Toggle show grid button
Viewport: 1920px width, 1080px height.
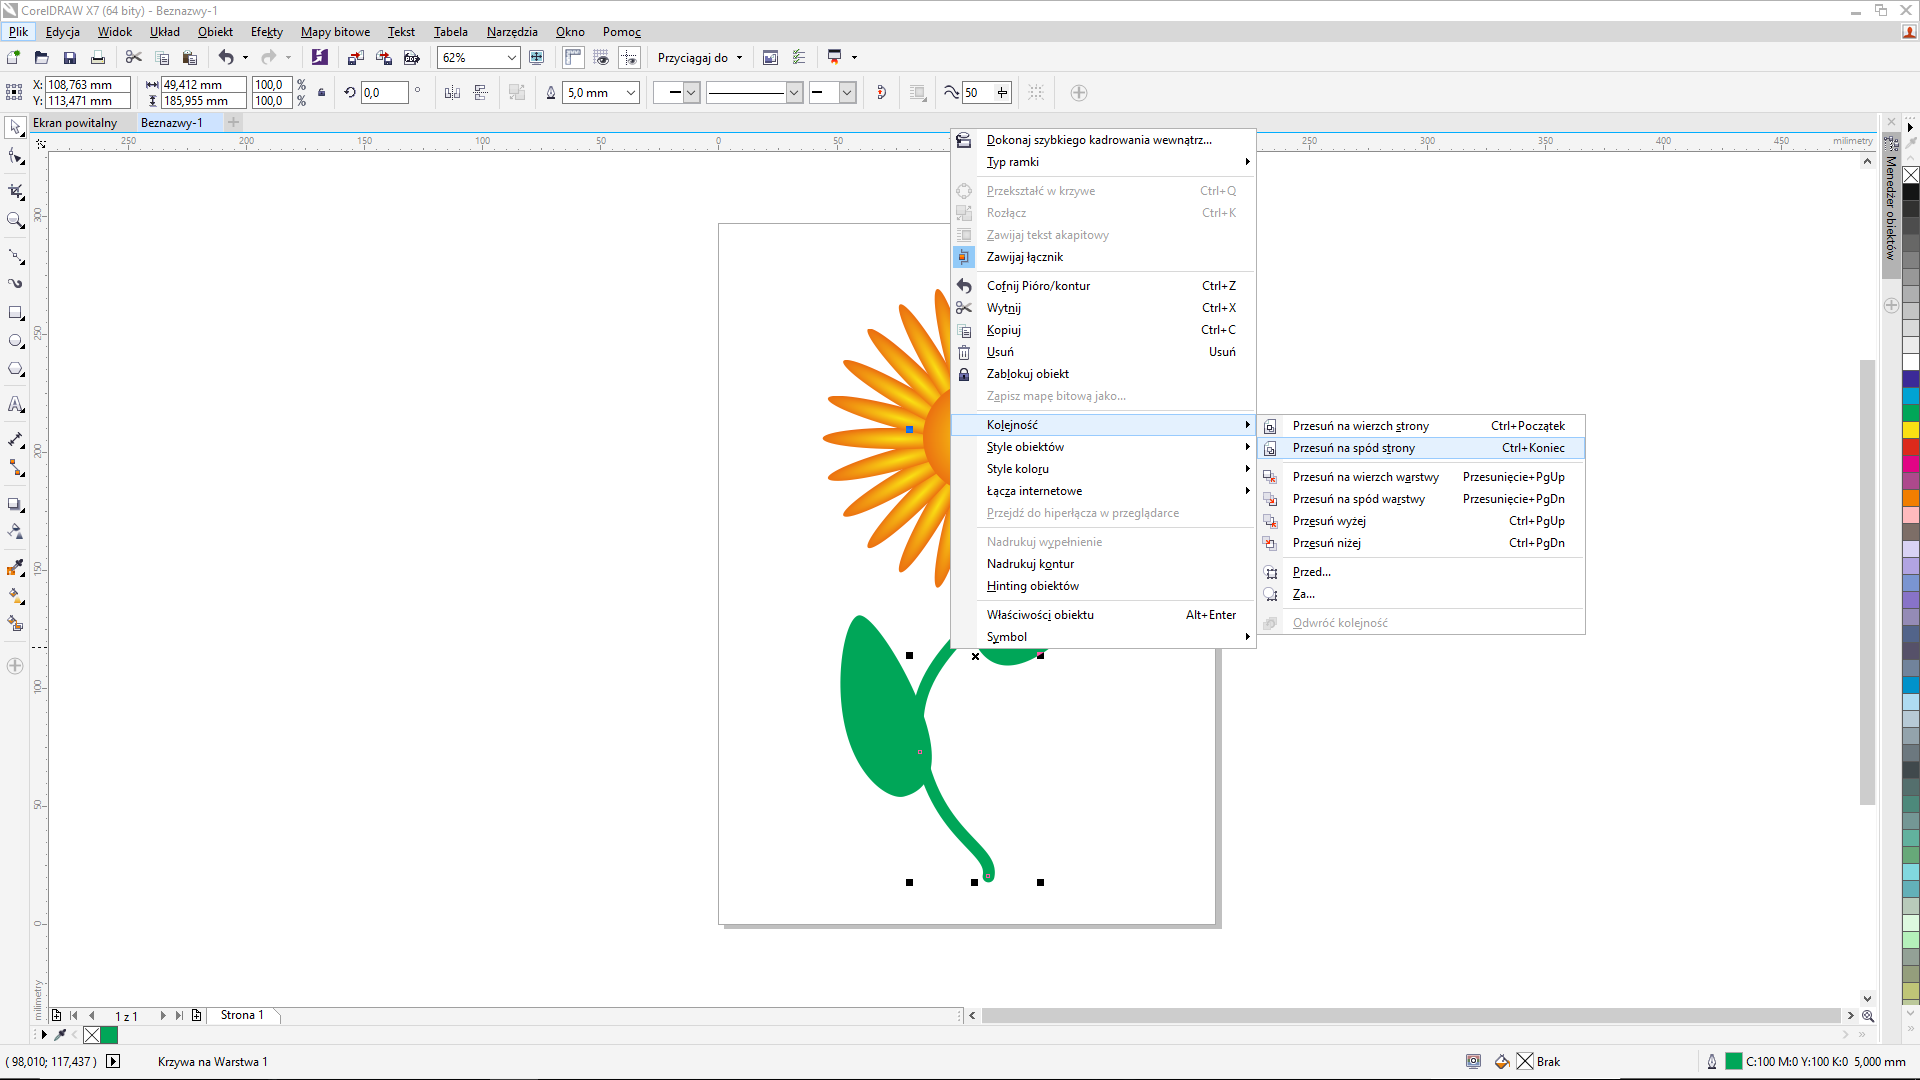pos(601,58)
